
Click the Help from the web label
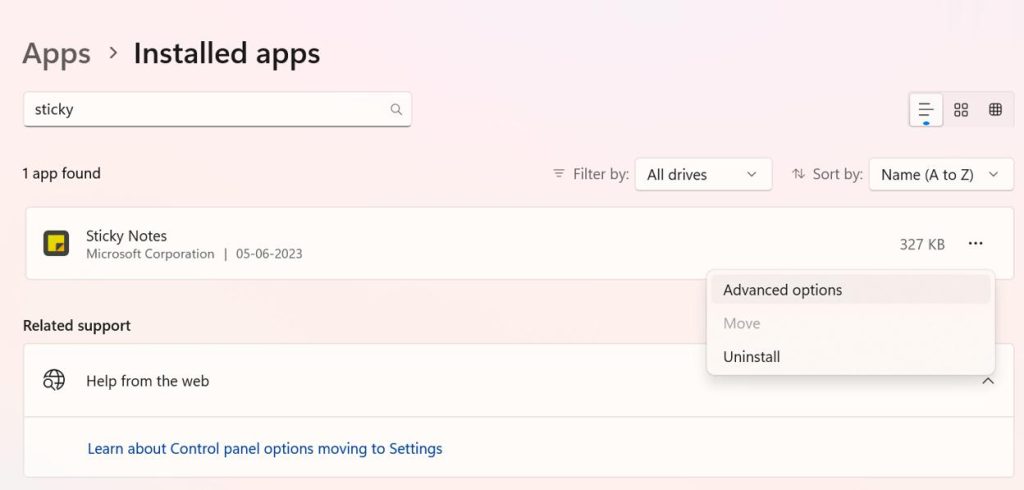148,381
